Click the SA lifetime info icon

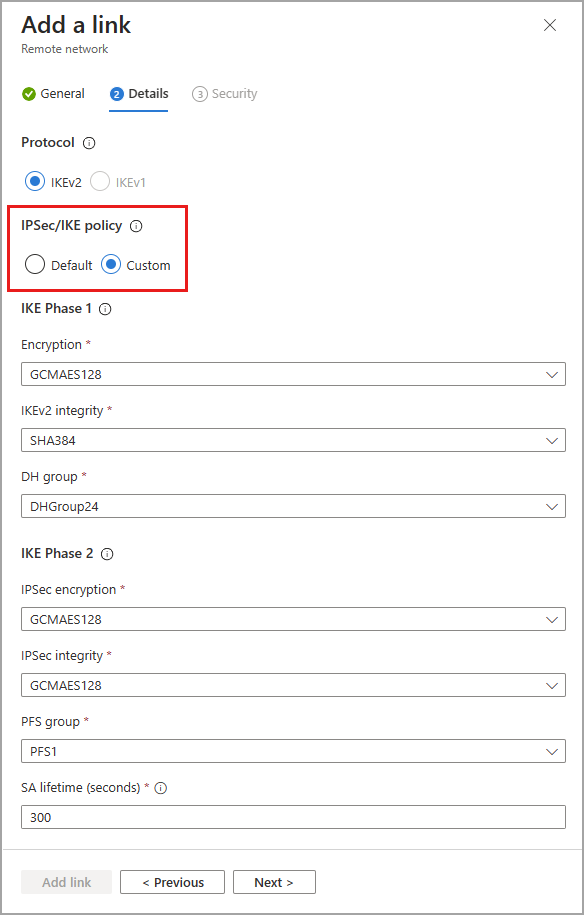[x=160, y=788]
